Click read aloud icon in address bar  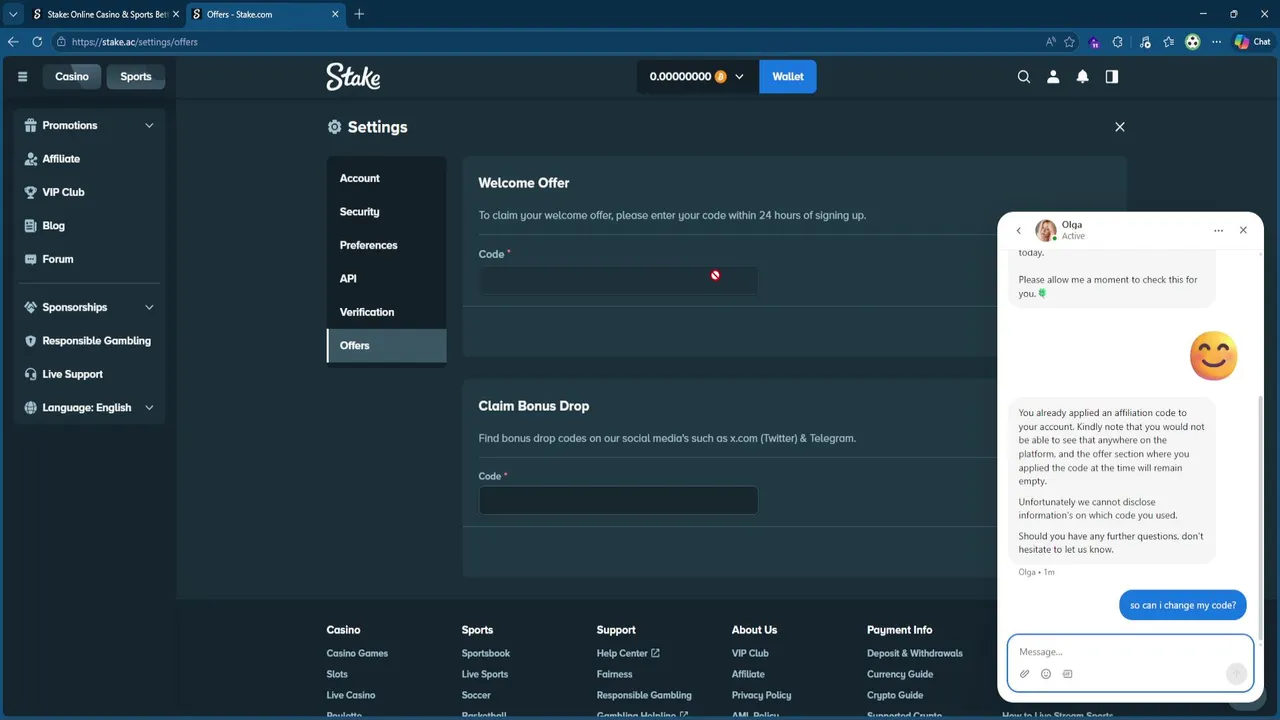point(1050,42)
